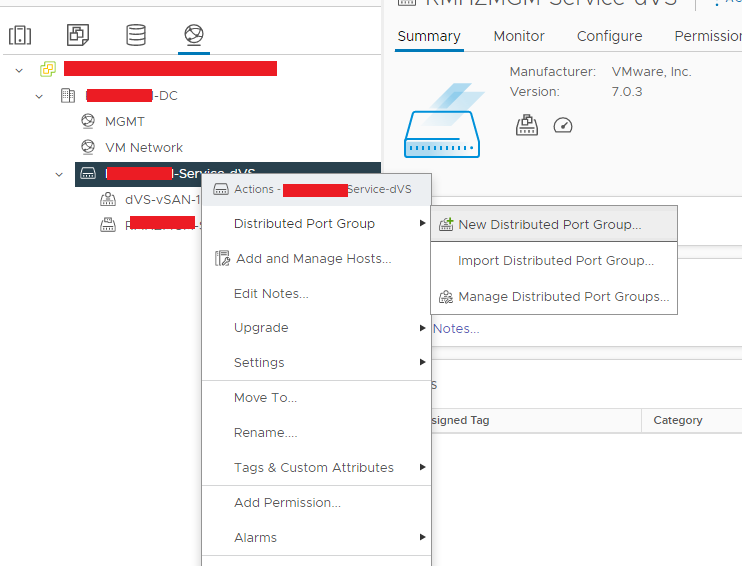Select Edit Notes... in the context menu
Viewport: 742px width, 566px height.
(316, 293)
